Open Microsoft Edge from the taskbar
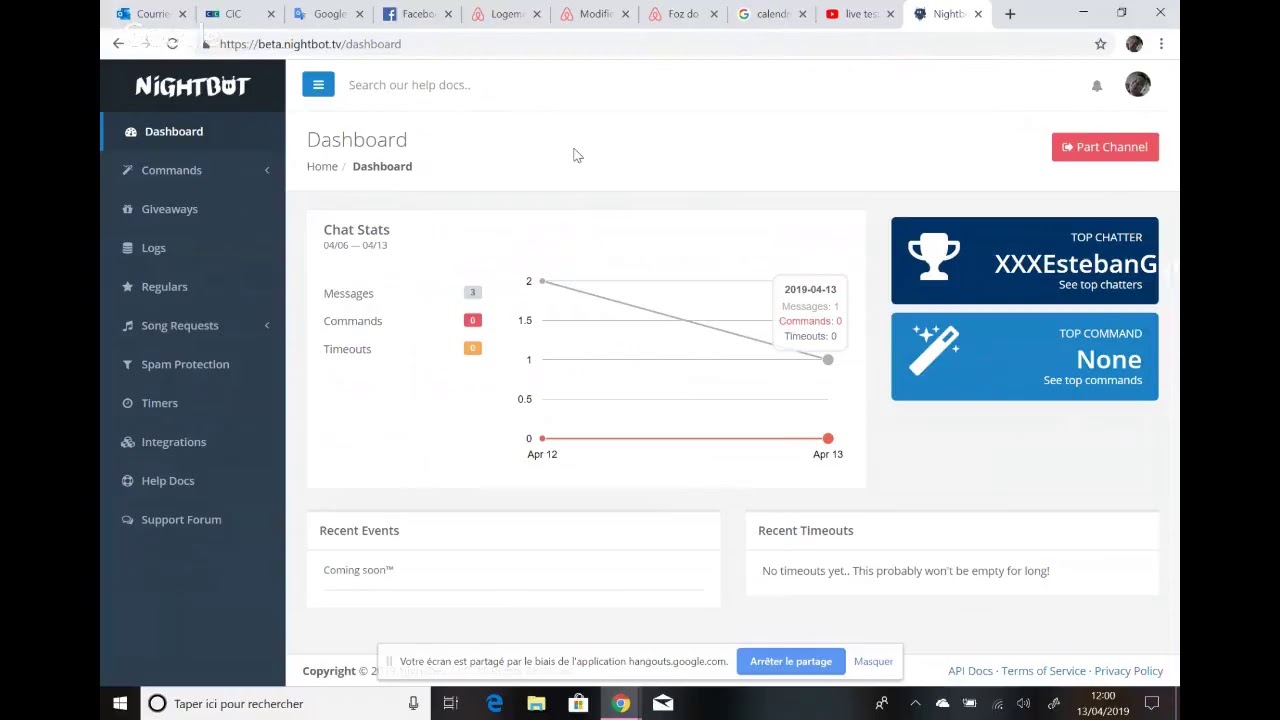Viewport: 1280px width, 720px height. pyautogui.click(x=494, y=704)
